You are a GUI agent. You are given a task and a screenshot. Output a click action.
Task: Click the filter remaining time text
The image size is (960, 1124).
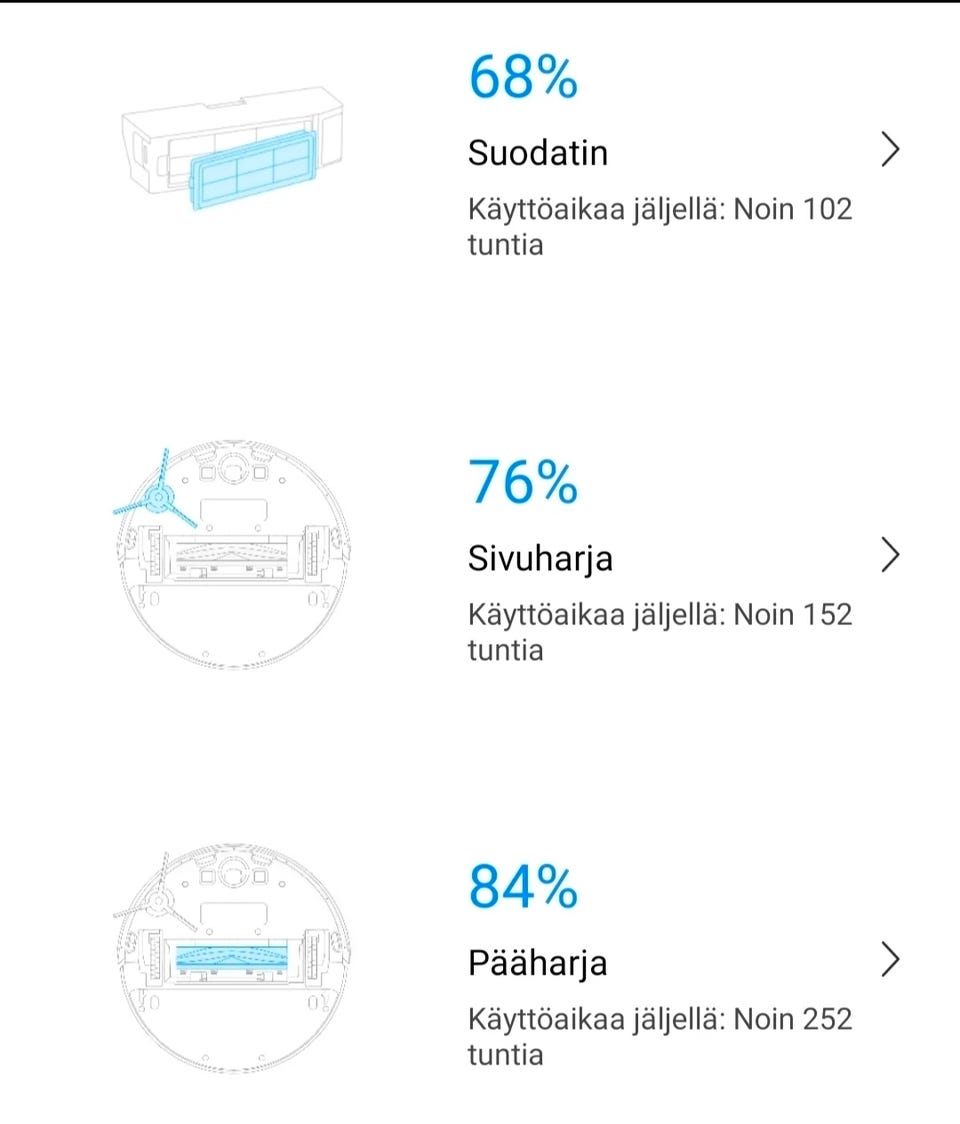(x=660, y=225)
